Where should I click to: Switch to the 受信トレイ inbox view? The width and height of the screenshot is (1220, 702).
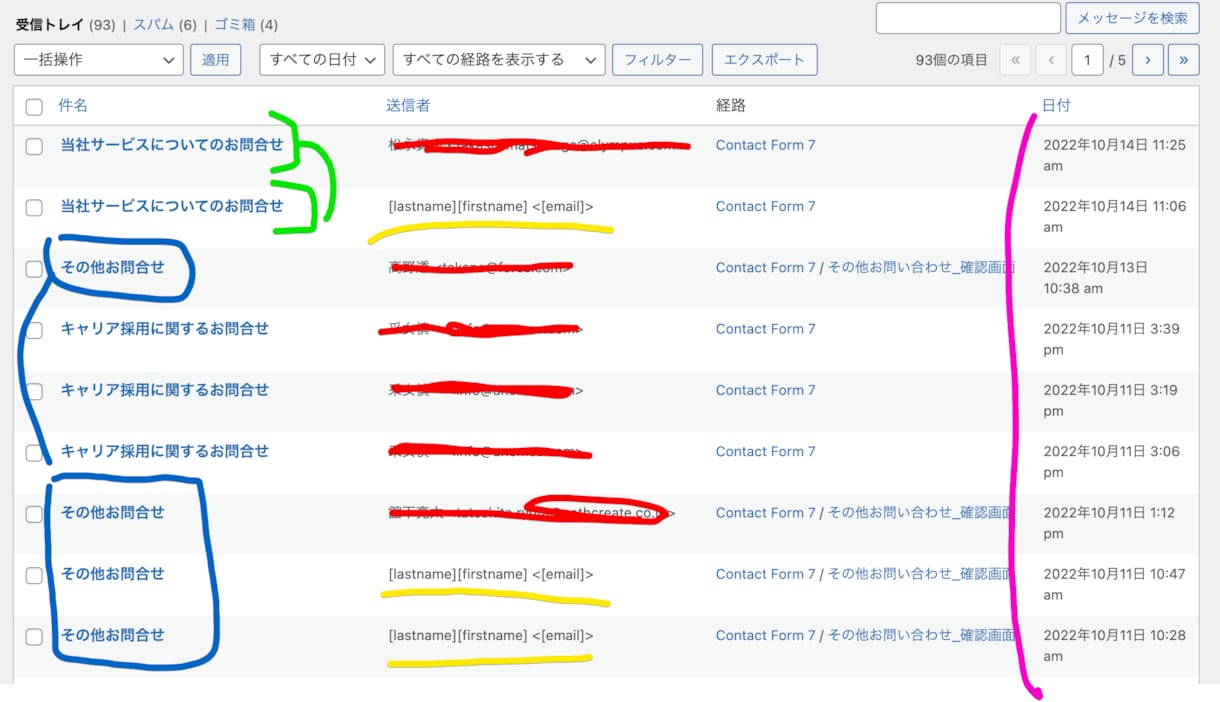tap(50, 24)
